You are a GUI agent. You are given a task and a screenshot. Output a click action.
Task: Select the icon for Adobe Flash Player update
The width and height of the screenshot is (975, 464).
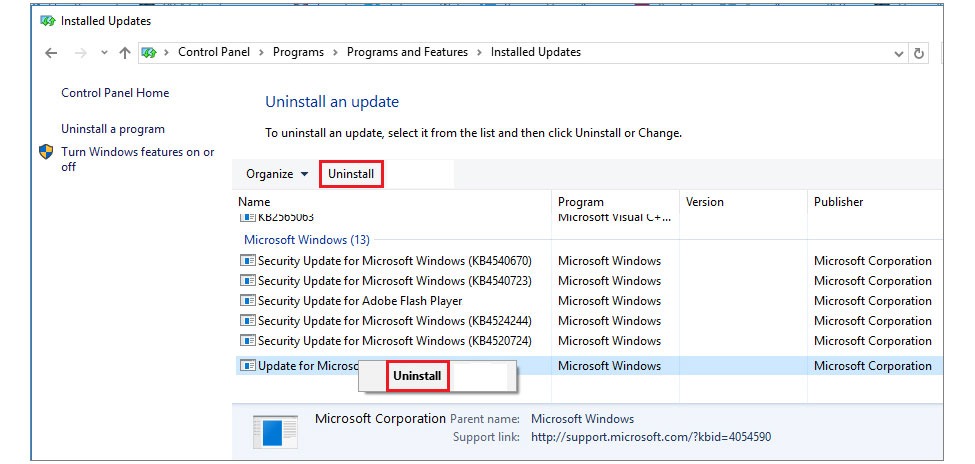click(247, 300)
